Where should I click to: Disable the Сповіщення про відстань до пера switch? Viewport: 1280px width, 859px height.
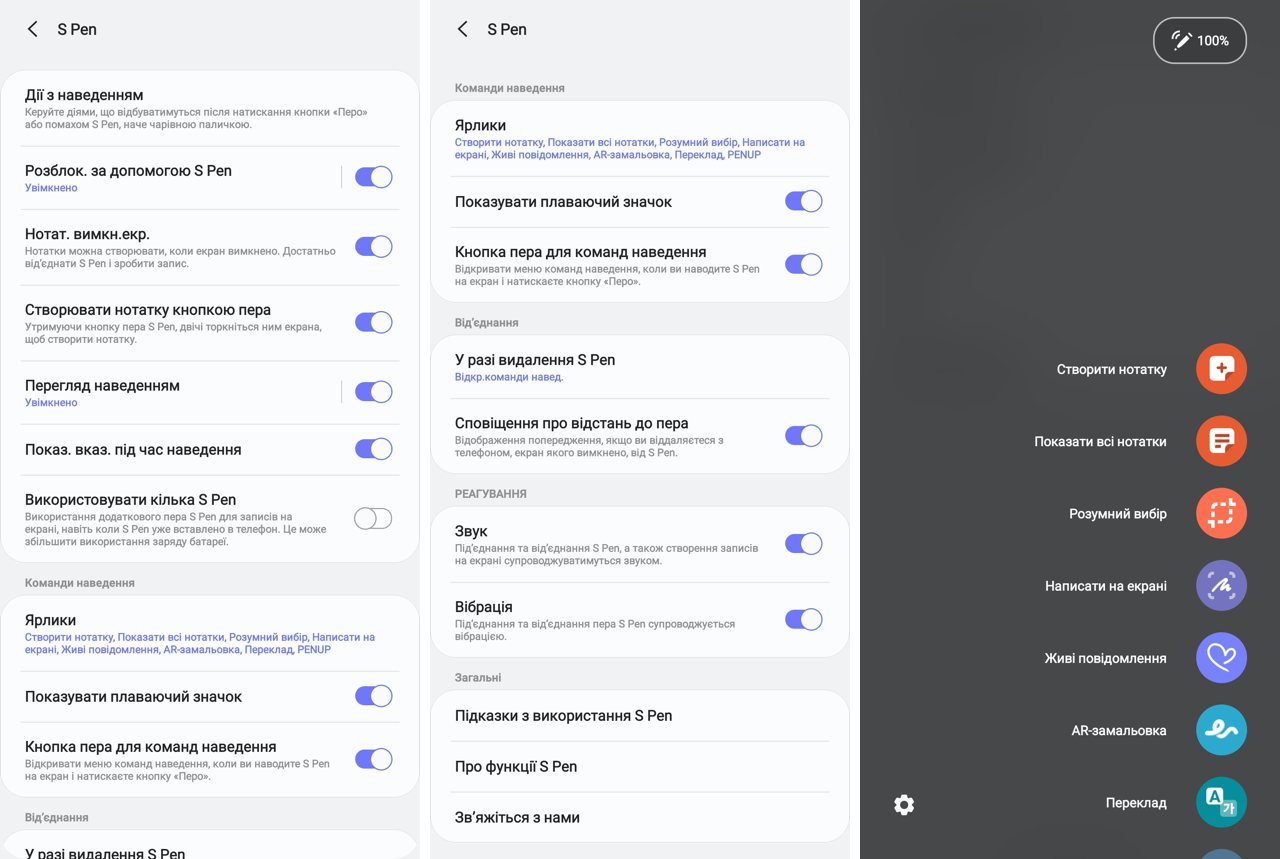coord(804,435)
